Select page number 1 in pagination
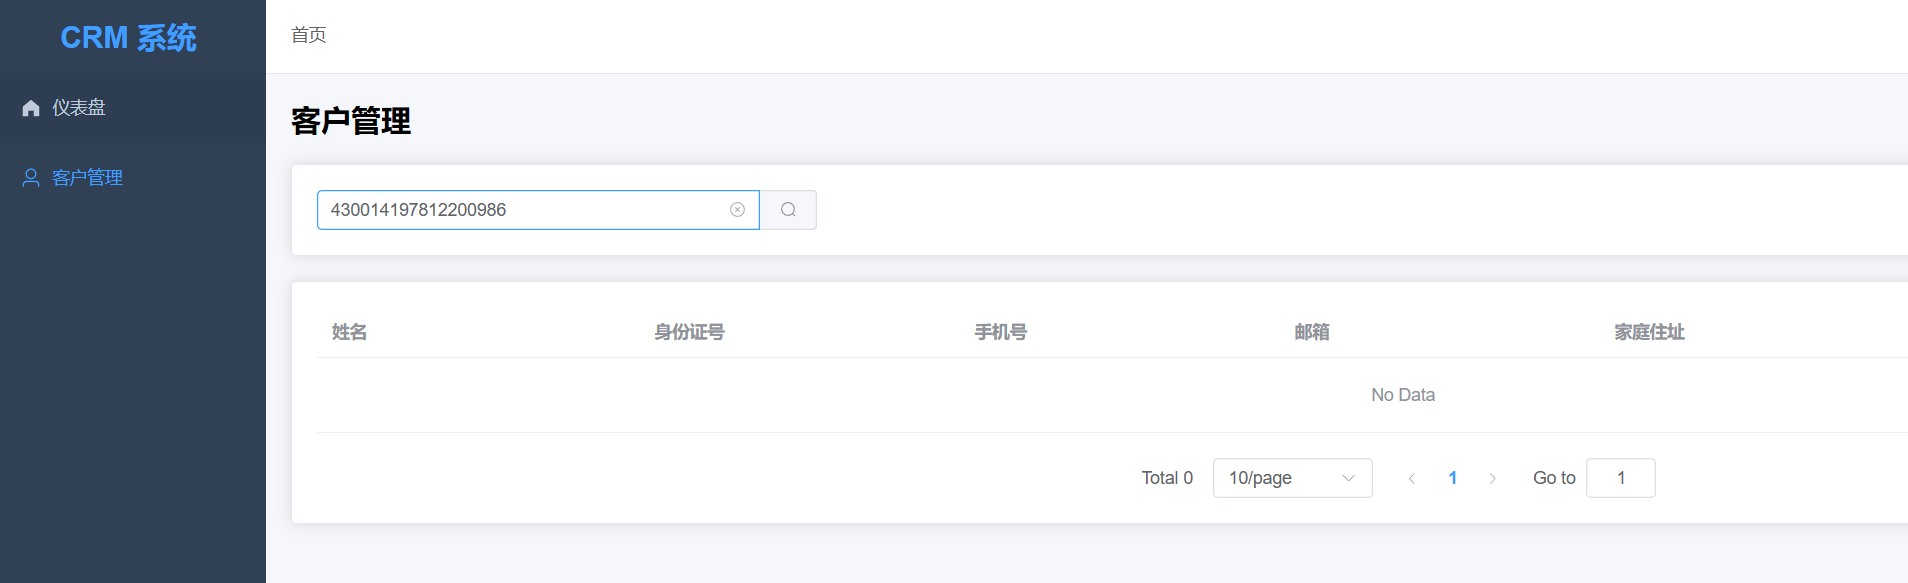The image size is (1908, 583). click(x=1452, y=478)
